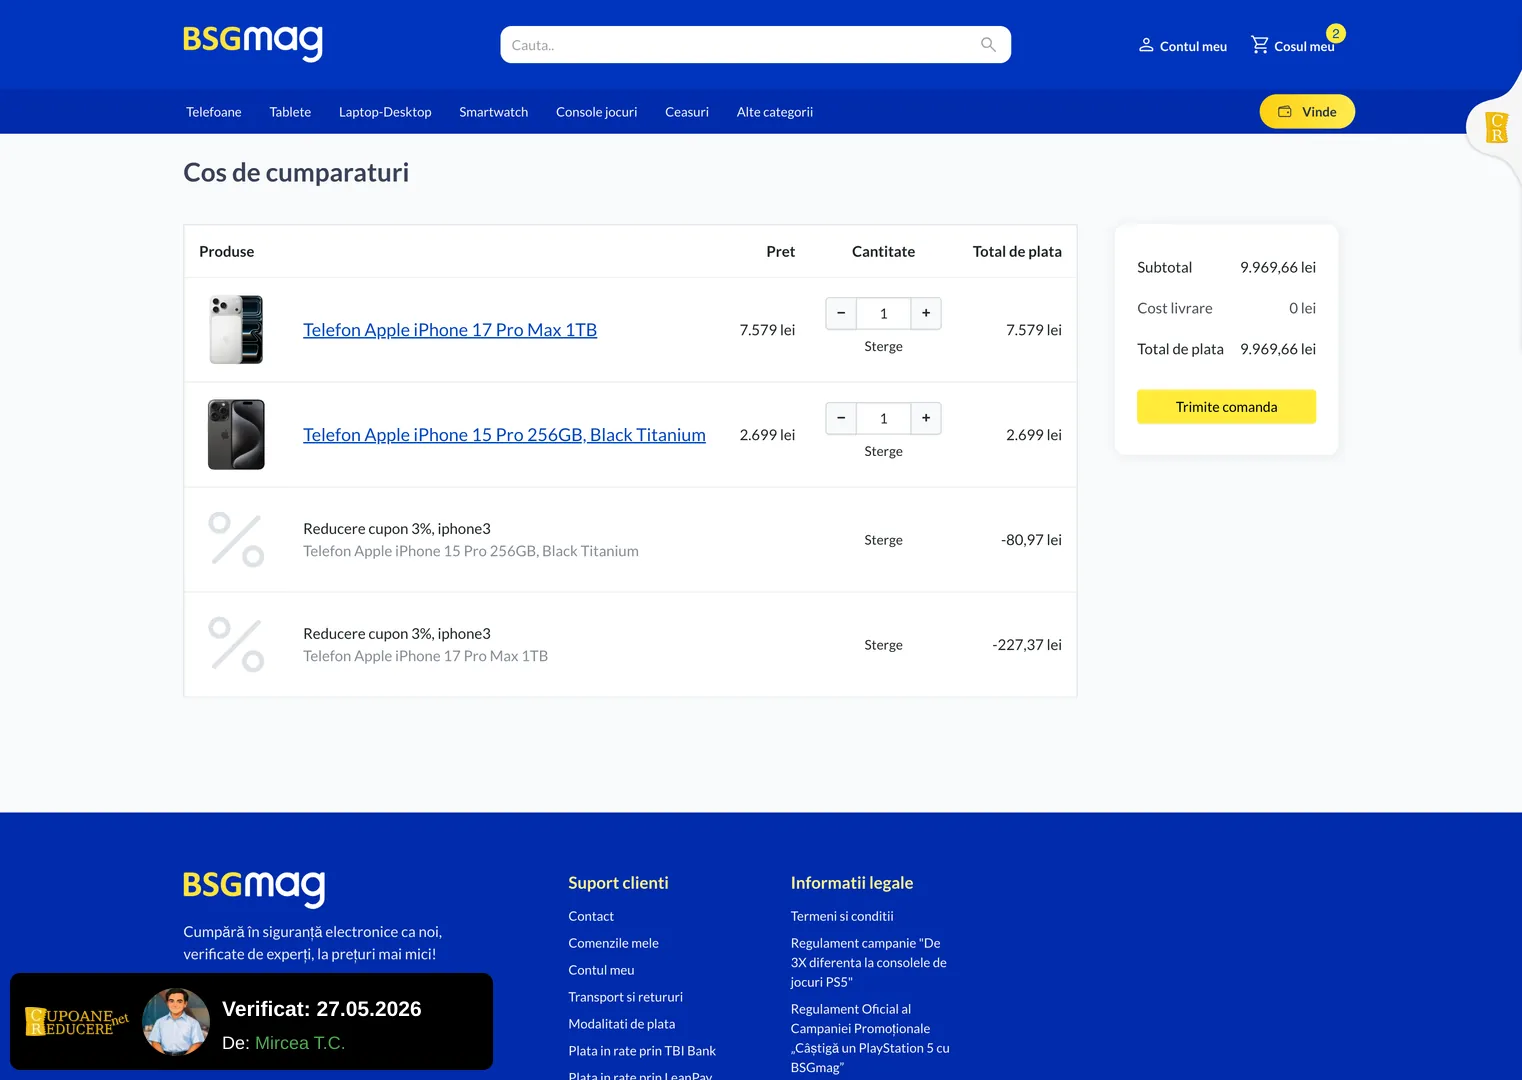This screenshot has height=1080, width=1522.
Task: Increase quantity of iPhone 17 Pro Max
Action: point(926,313)
